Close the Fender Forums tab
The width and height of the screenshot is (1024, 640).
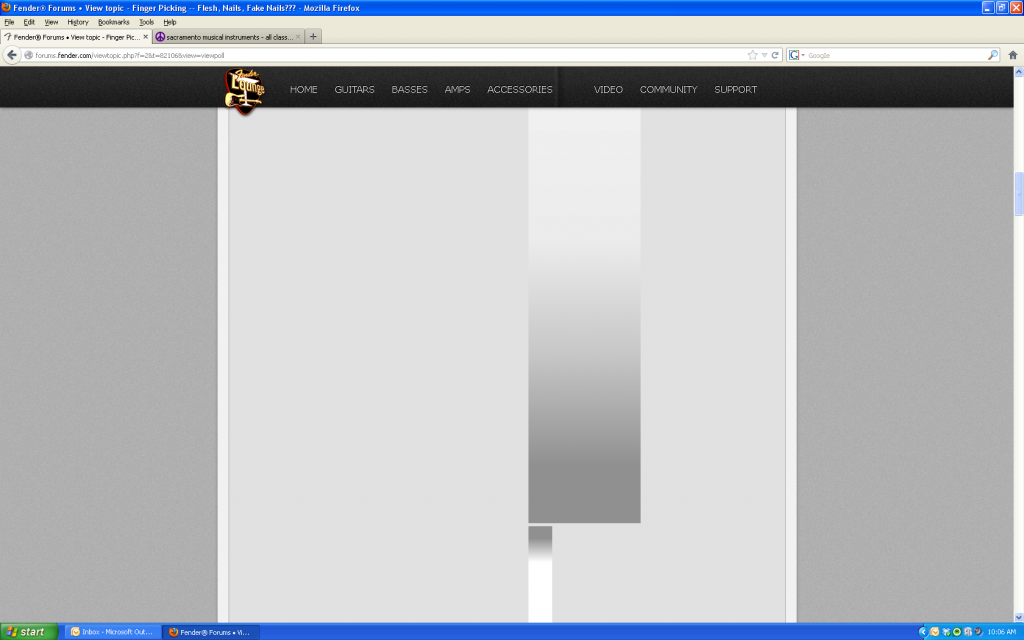pyautogui.click(x=145, y=36)
